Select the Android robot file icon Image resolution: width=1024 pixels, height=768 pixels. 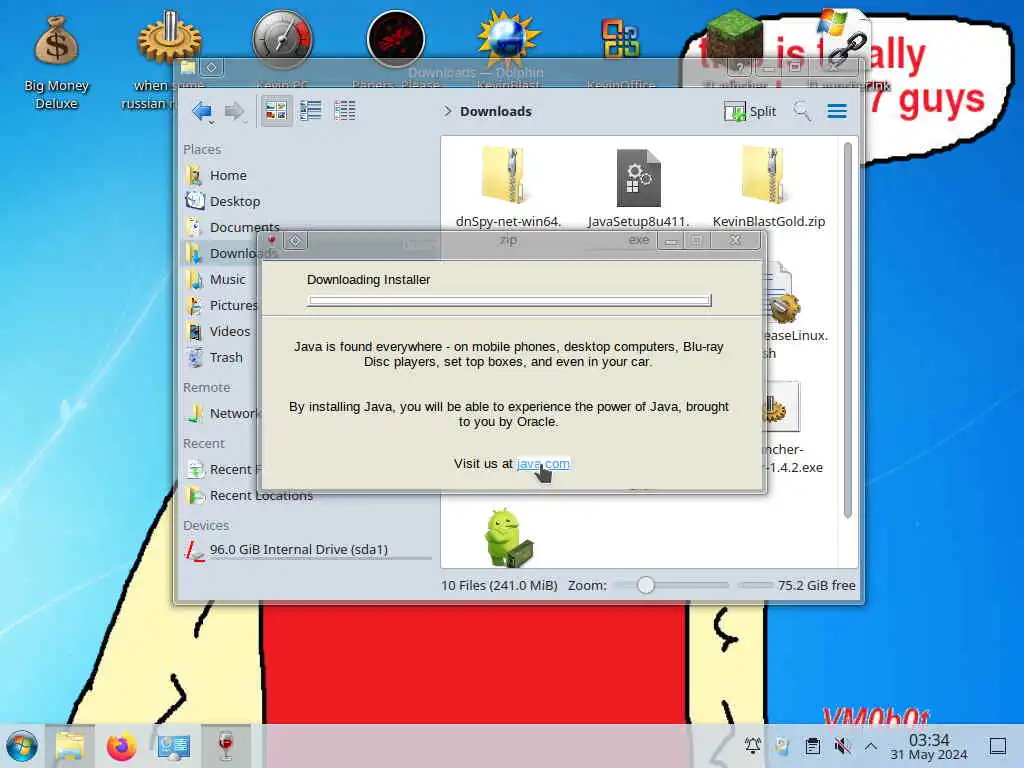pyautogui.click(x=508, y=537)
